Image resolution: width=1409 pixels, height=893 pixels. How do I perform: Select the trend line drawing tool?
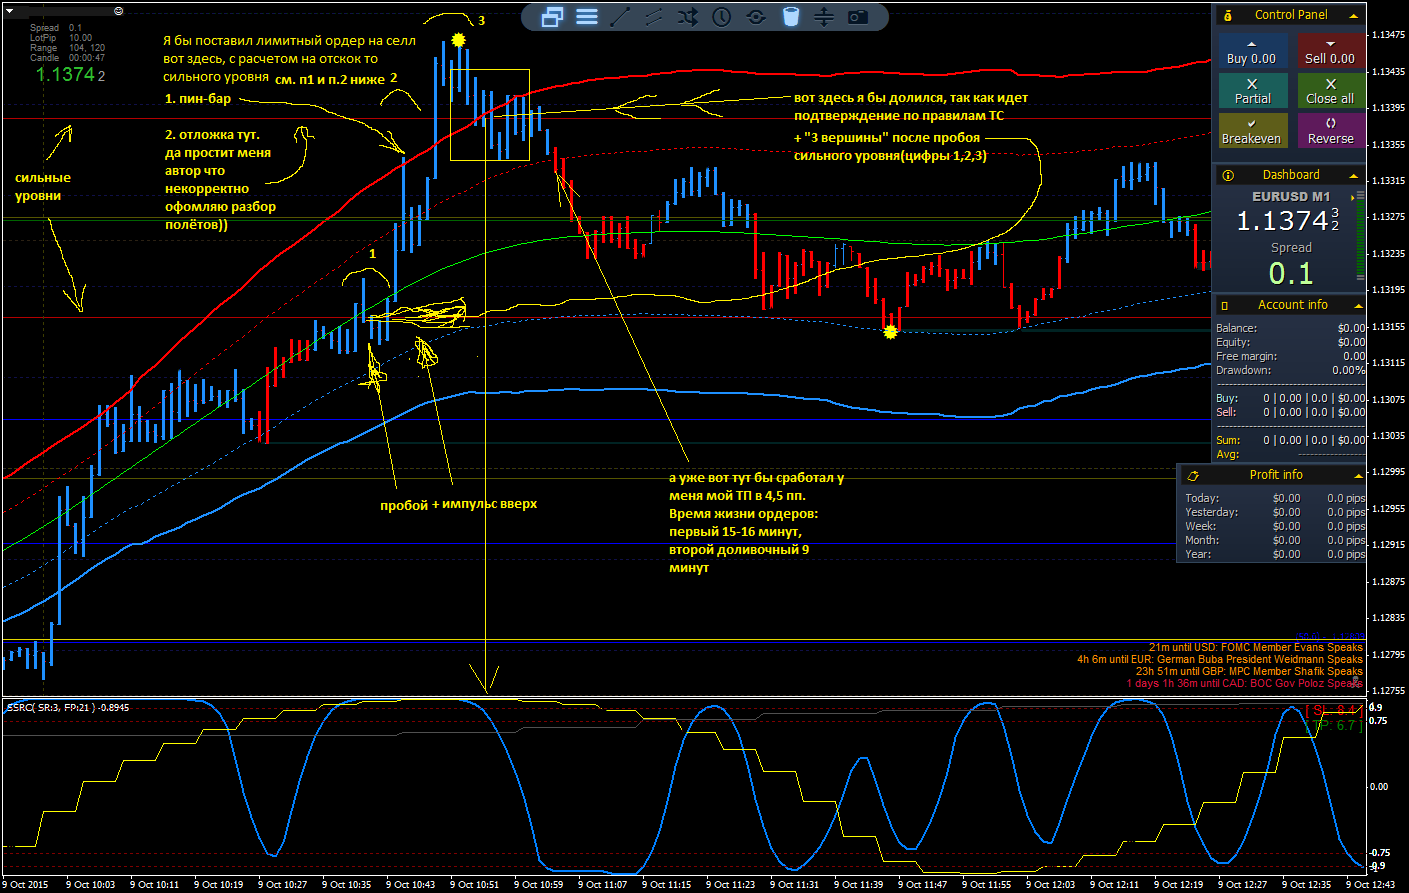(620, 17)
